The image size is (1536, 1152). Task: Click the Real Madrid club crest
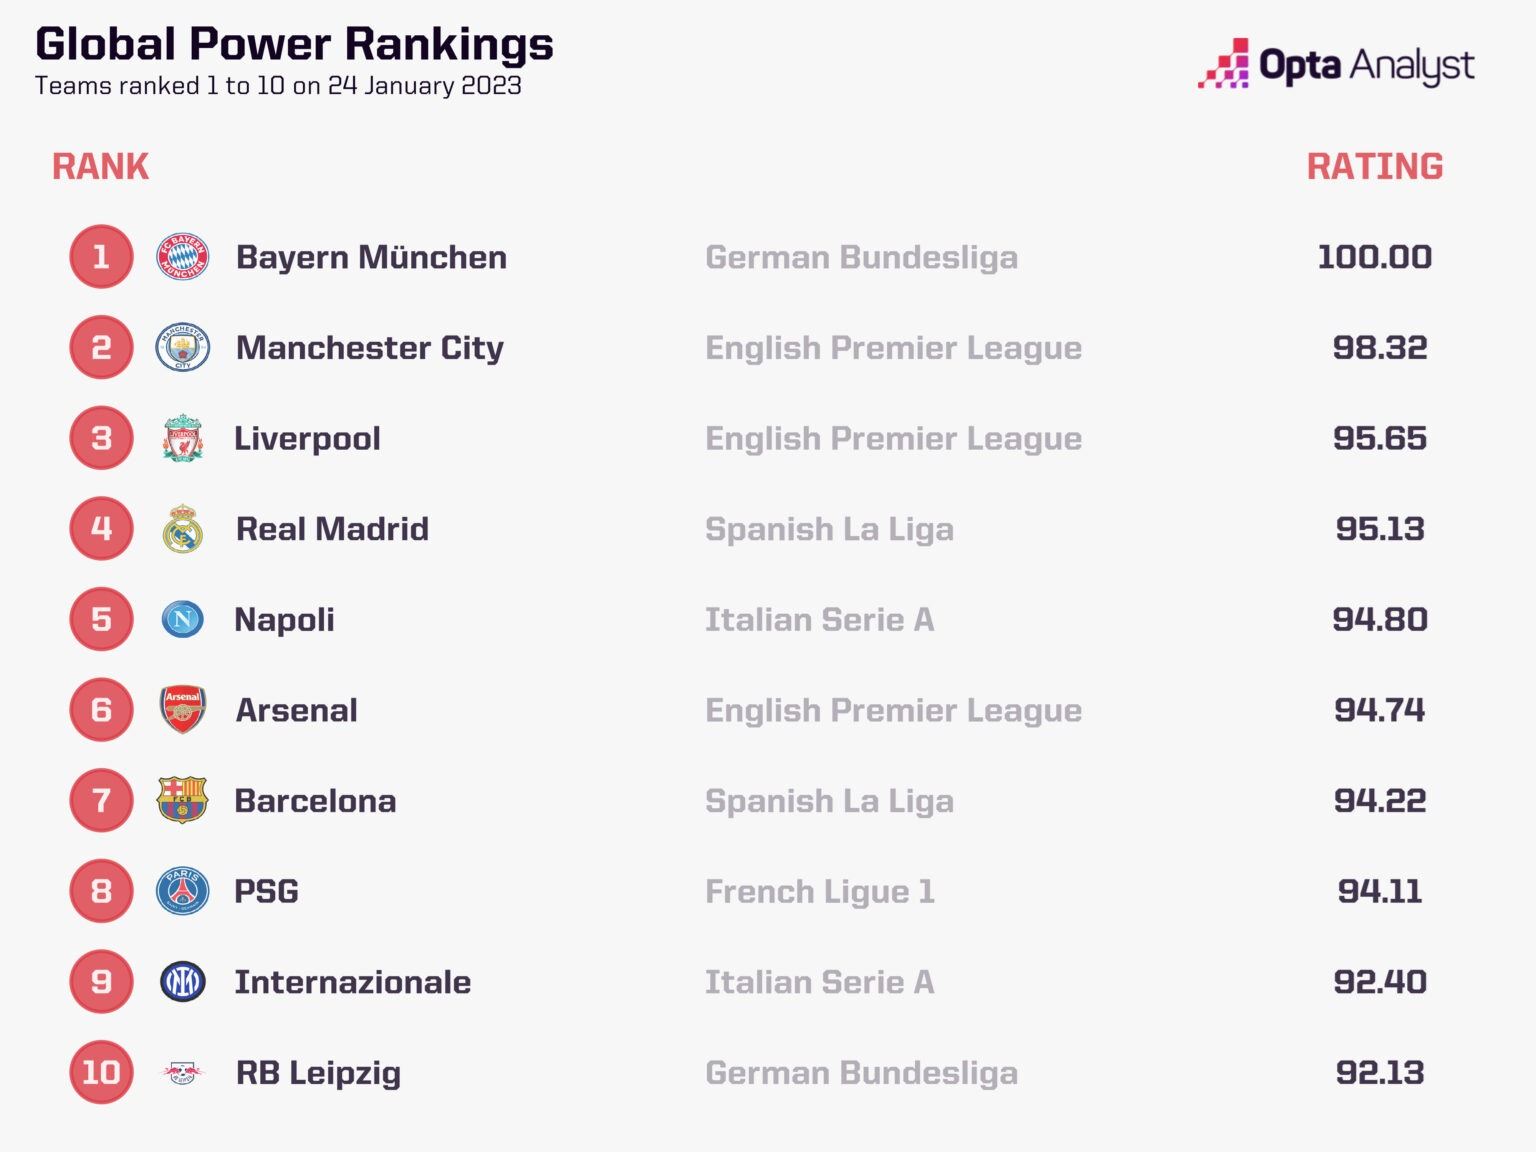coord(183,529)
